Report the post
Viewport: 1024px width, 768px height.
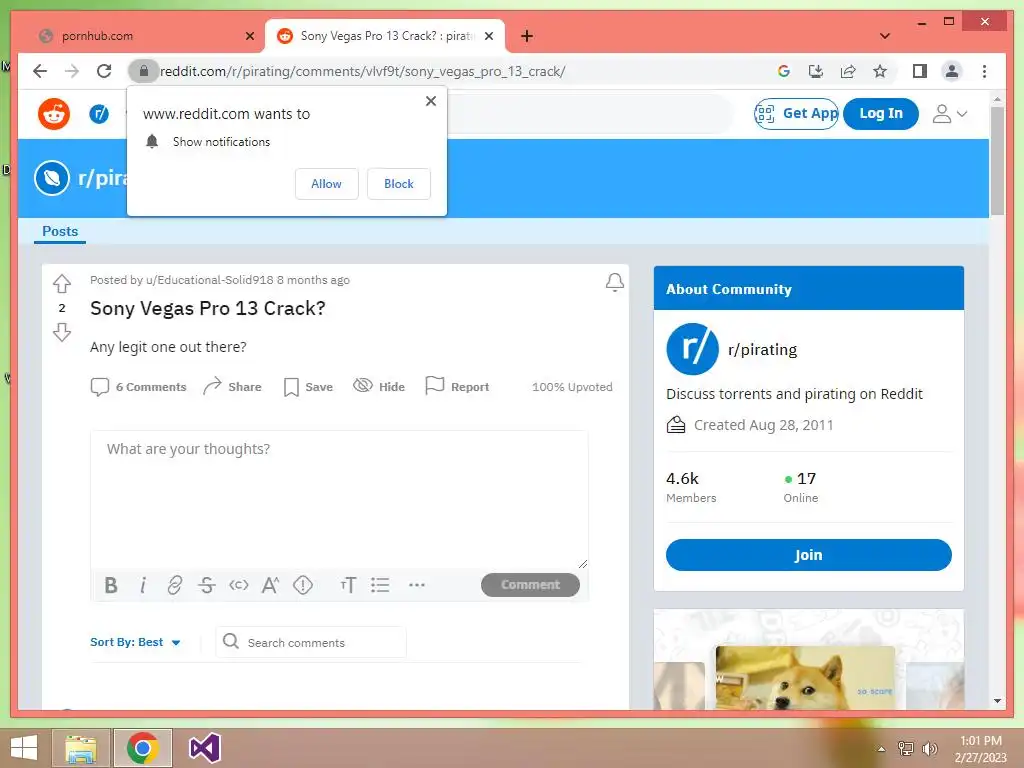click(x=457, y=387)
